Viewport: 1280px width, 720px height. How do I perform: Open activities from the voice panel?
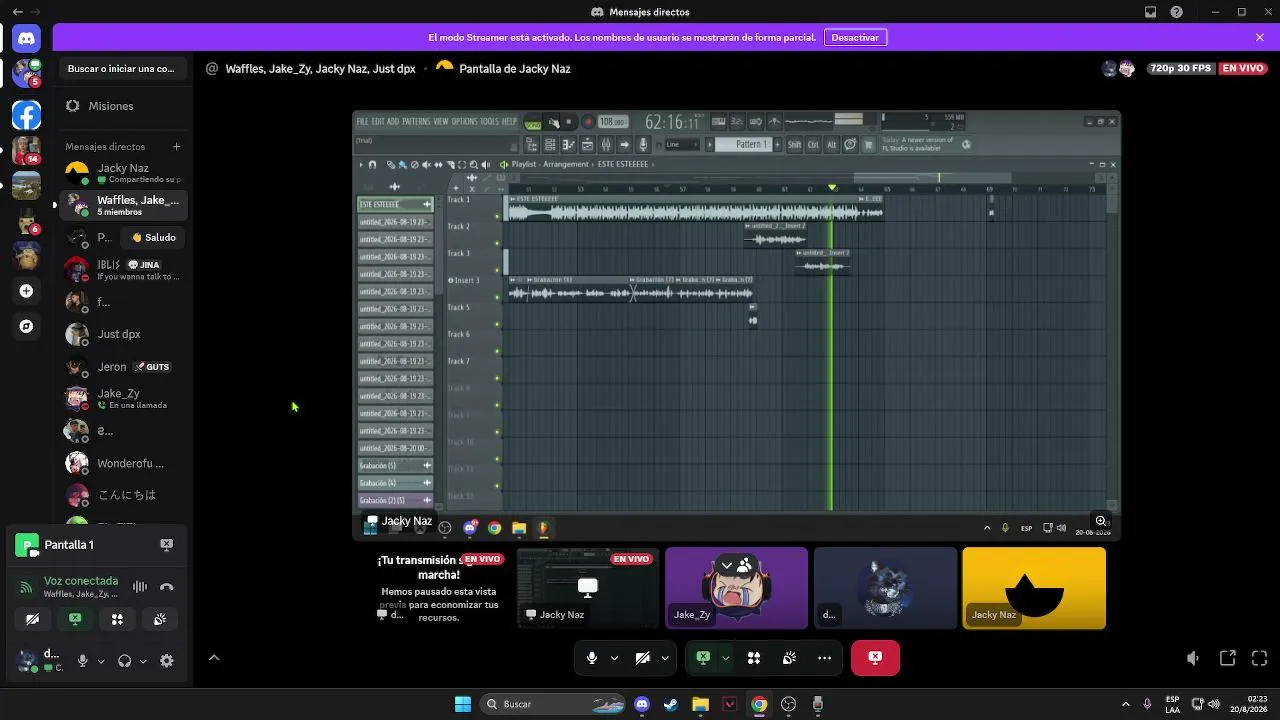coord(117,619)
